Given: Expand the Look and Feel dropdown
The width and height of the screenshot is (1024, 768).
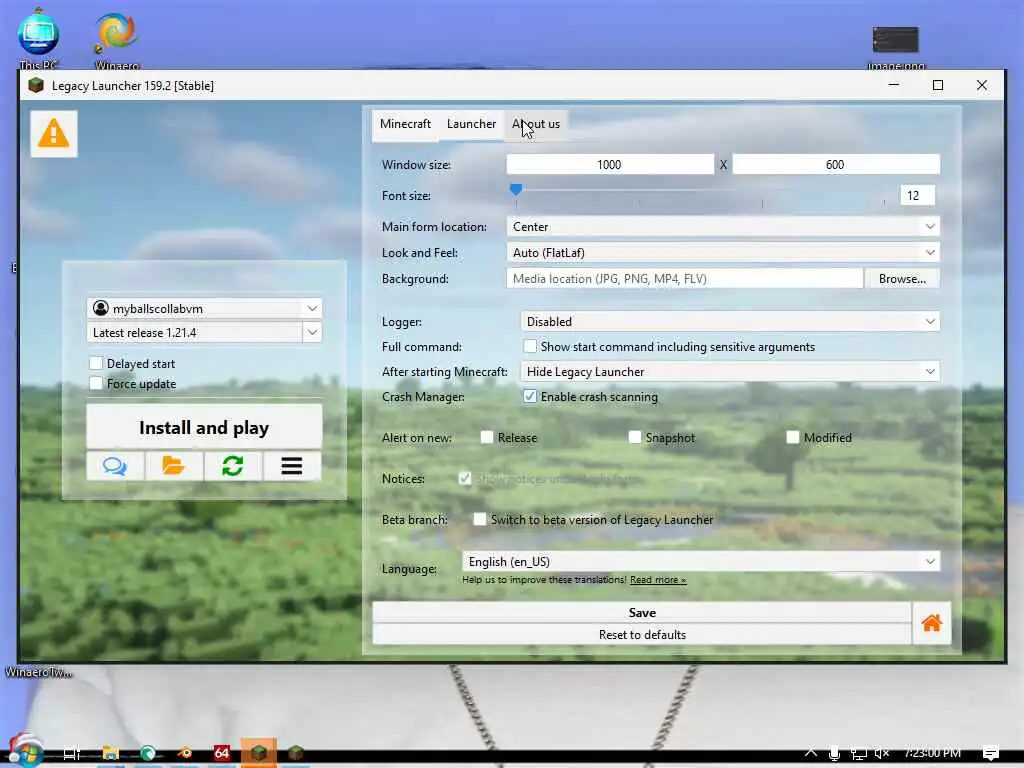Looking at the screenshot, I should (x=723, y=253).
